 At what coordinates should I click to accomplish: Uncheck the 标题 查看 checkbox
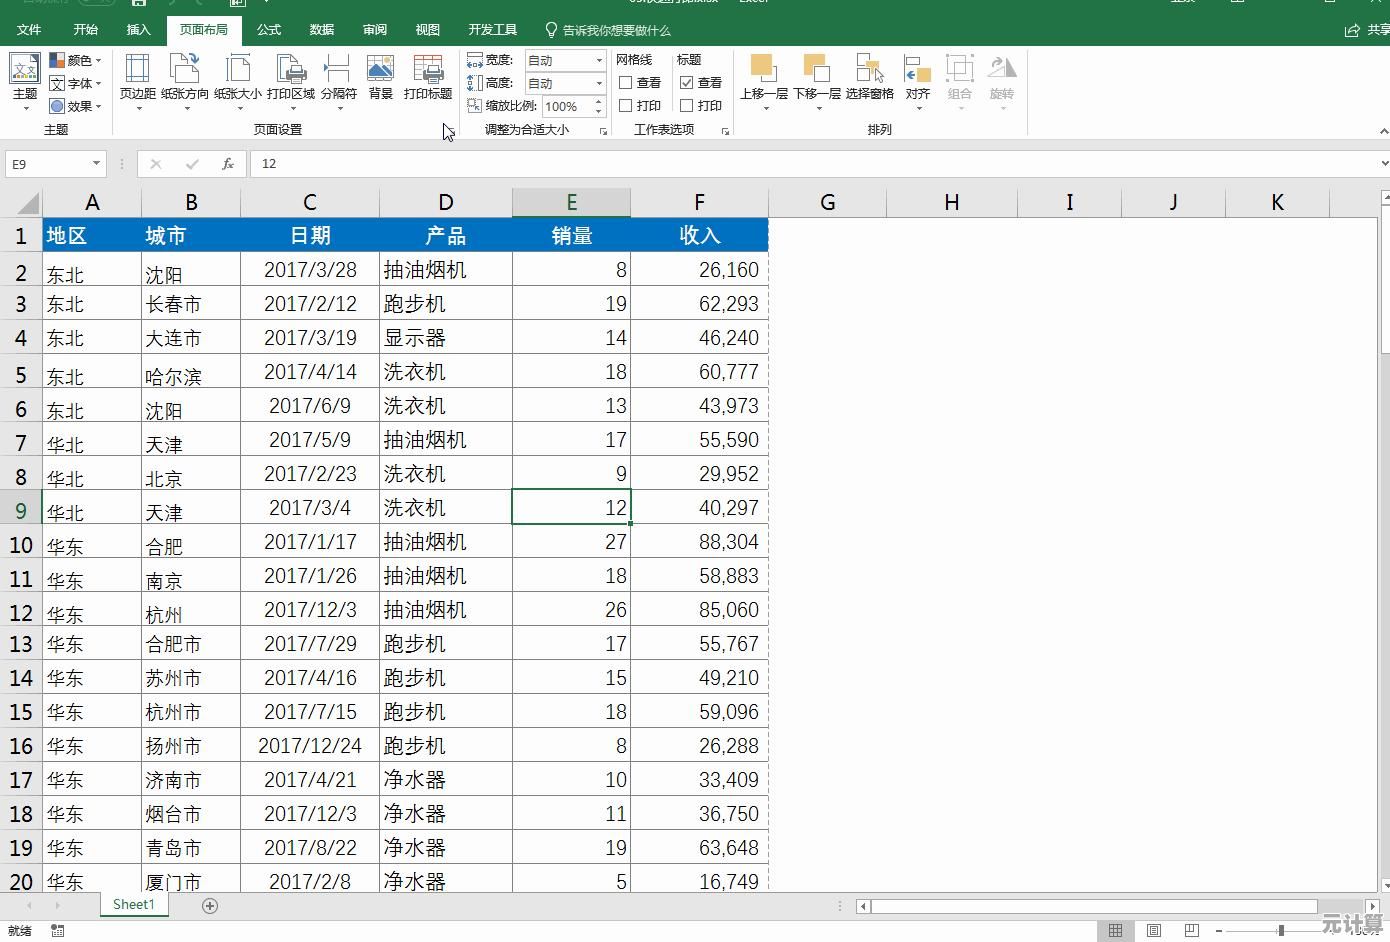[x=687, y=83]
